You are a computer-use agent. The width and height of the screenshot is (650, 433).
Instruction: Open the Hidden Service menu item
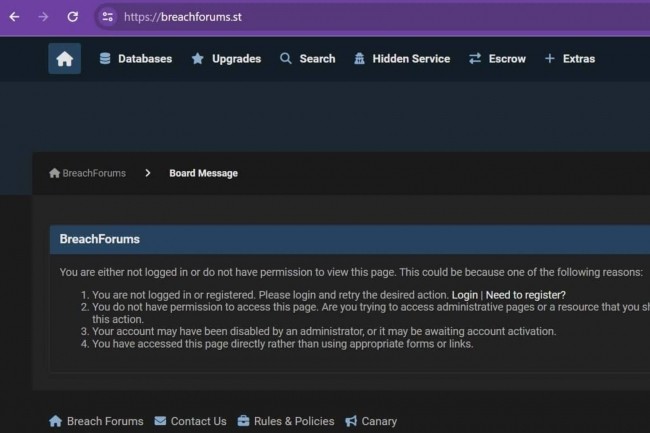click(411, 59)
